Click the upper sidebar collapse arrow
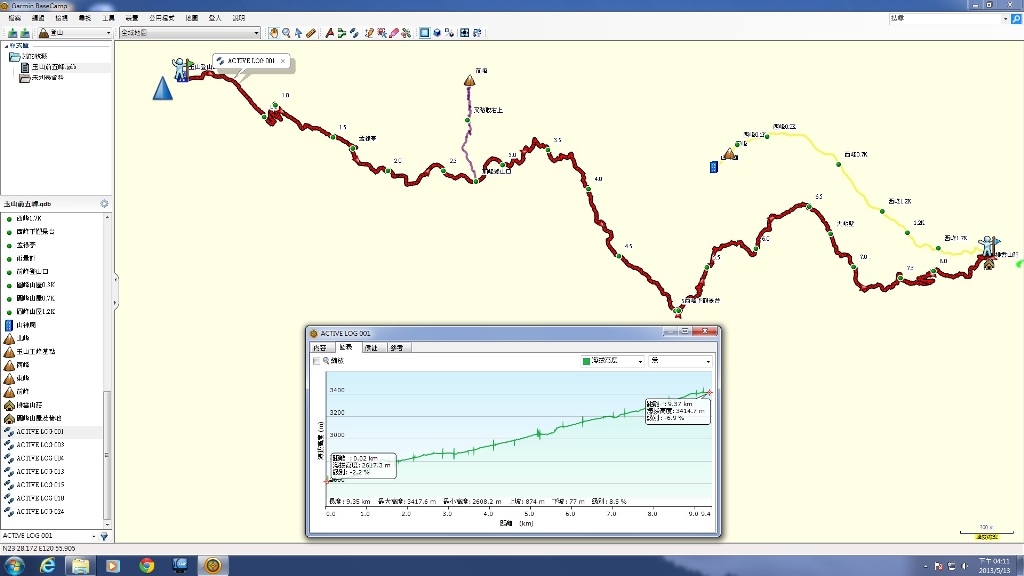 pos(116,279)
